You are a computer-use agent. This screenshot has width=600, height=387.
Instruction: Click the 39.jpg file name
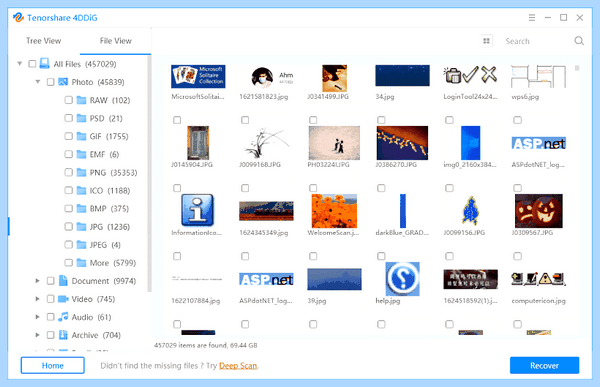click(x=317, y=301)
